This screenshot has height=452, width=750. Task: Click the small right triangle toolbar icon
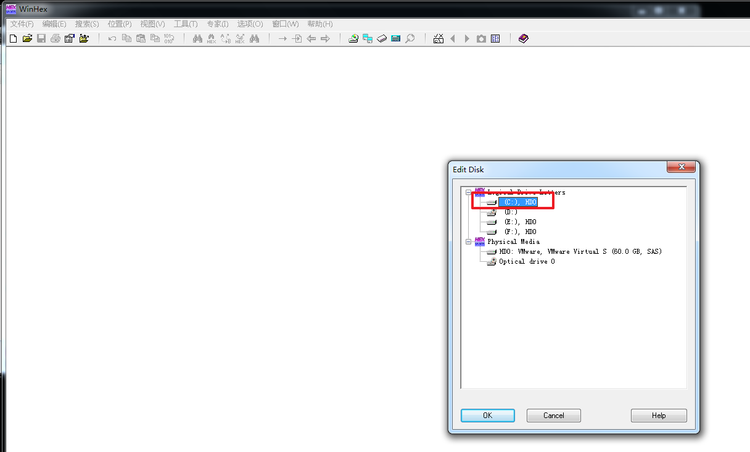click(x=467, y=39)
